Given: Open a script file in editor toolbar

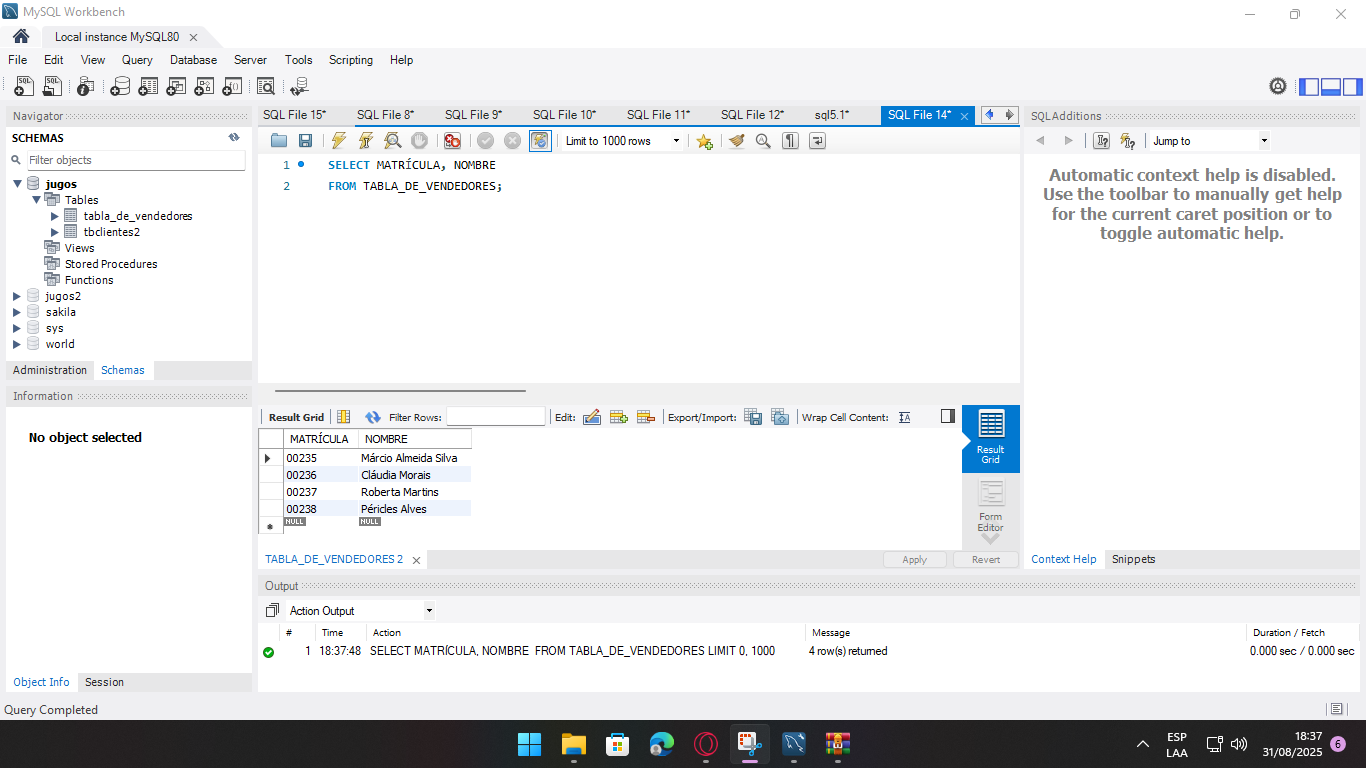Looking at the screenshot, I should tap(279, 141).
